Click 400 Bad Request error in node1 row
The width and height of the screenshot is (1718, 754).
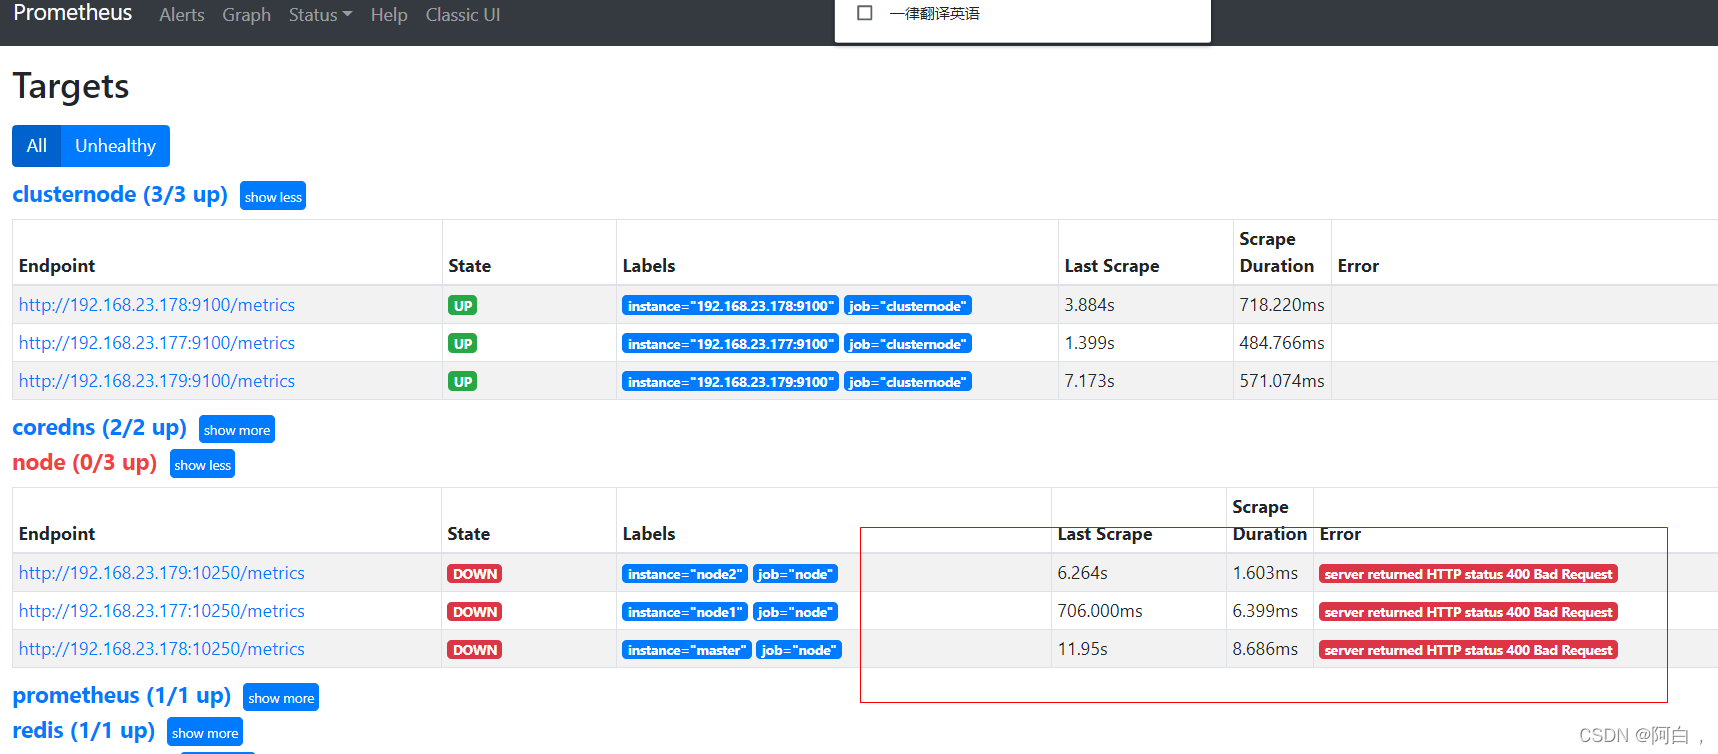tap(1468, 612)
